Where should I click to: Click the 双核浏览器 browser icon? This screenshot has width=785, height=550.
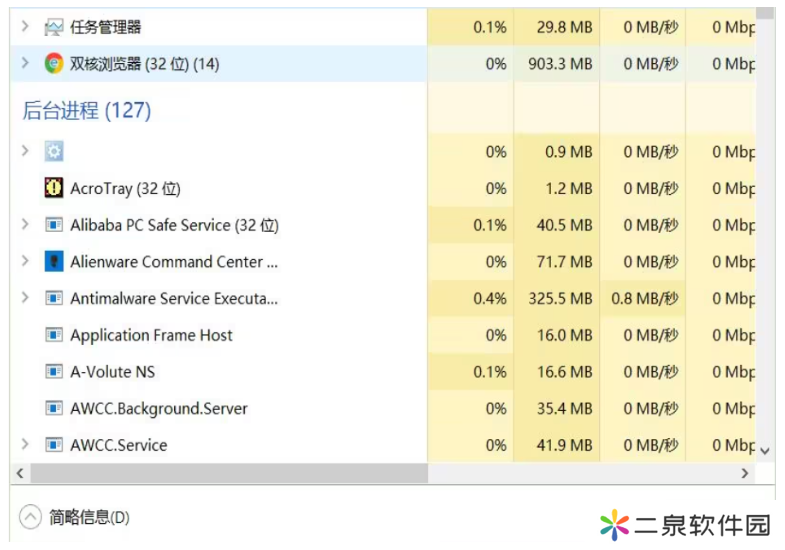[x=54, y=64]
